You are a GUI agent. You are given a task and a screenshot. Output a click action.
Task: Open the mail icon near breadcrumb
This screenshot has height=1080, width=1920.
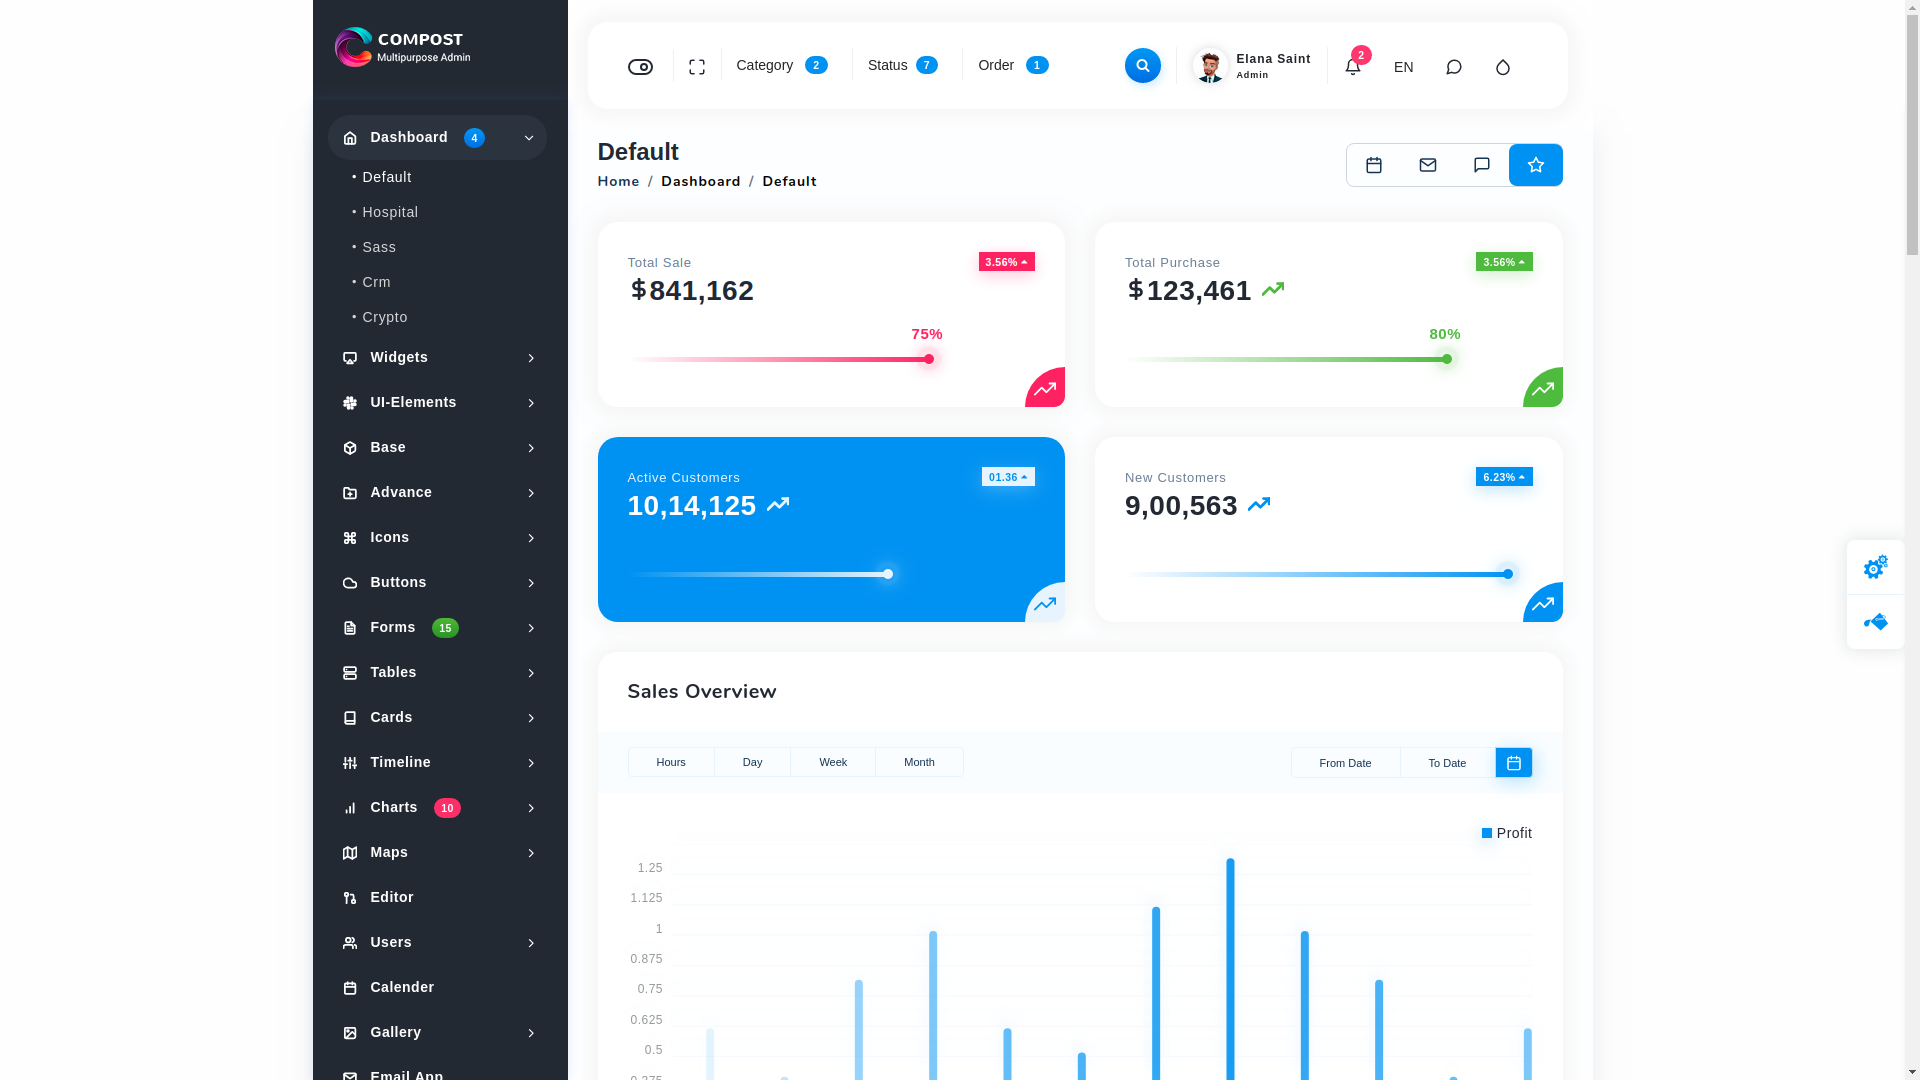click(x=1427, y=165)
